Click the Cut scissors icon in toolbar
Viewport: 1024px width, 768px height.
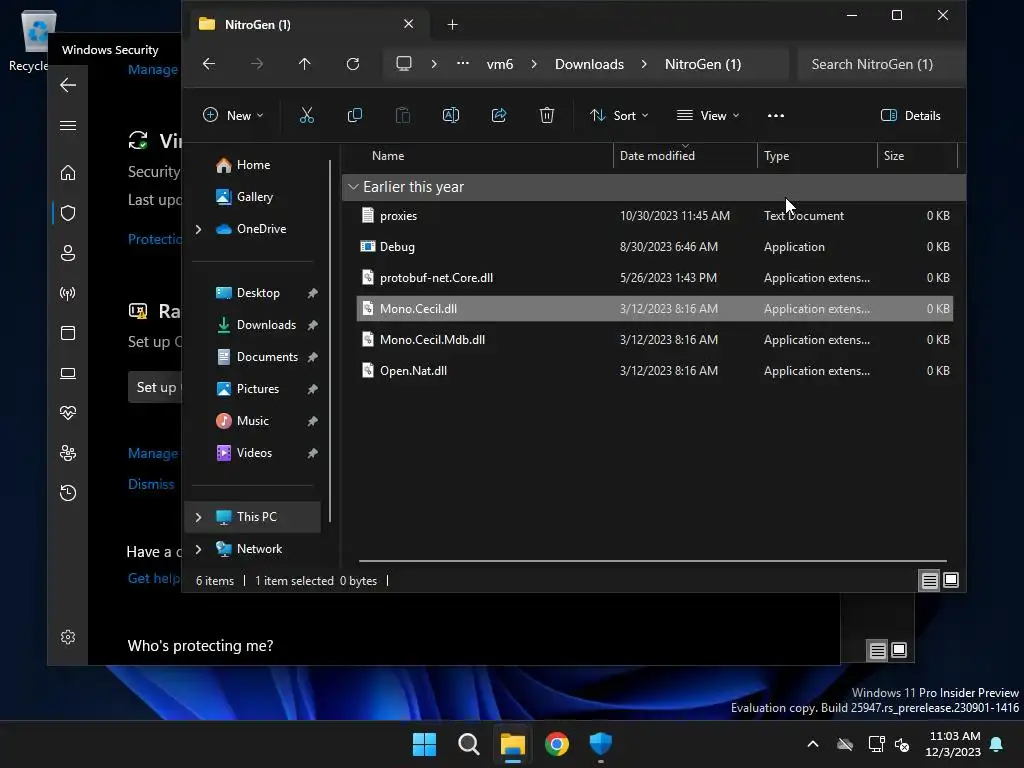(x=306, y=116)
